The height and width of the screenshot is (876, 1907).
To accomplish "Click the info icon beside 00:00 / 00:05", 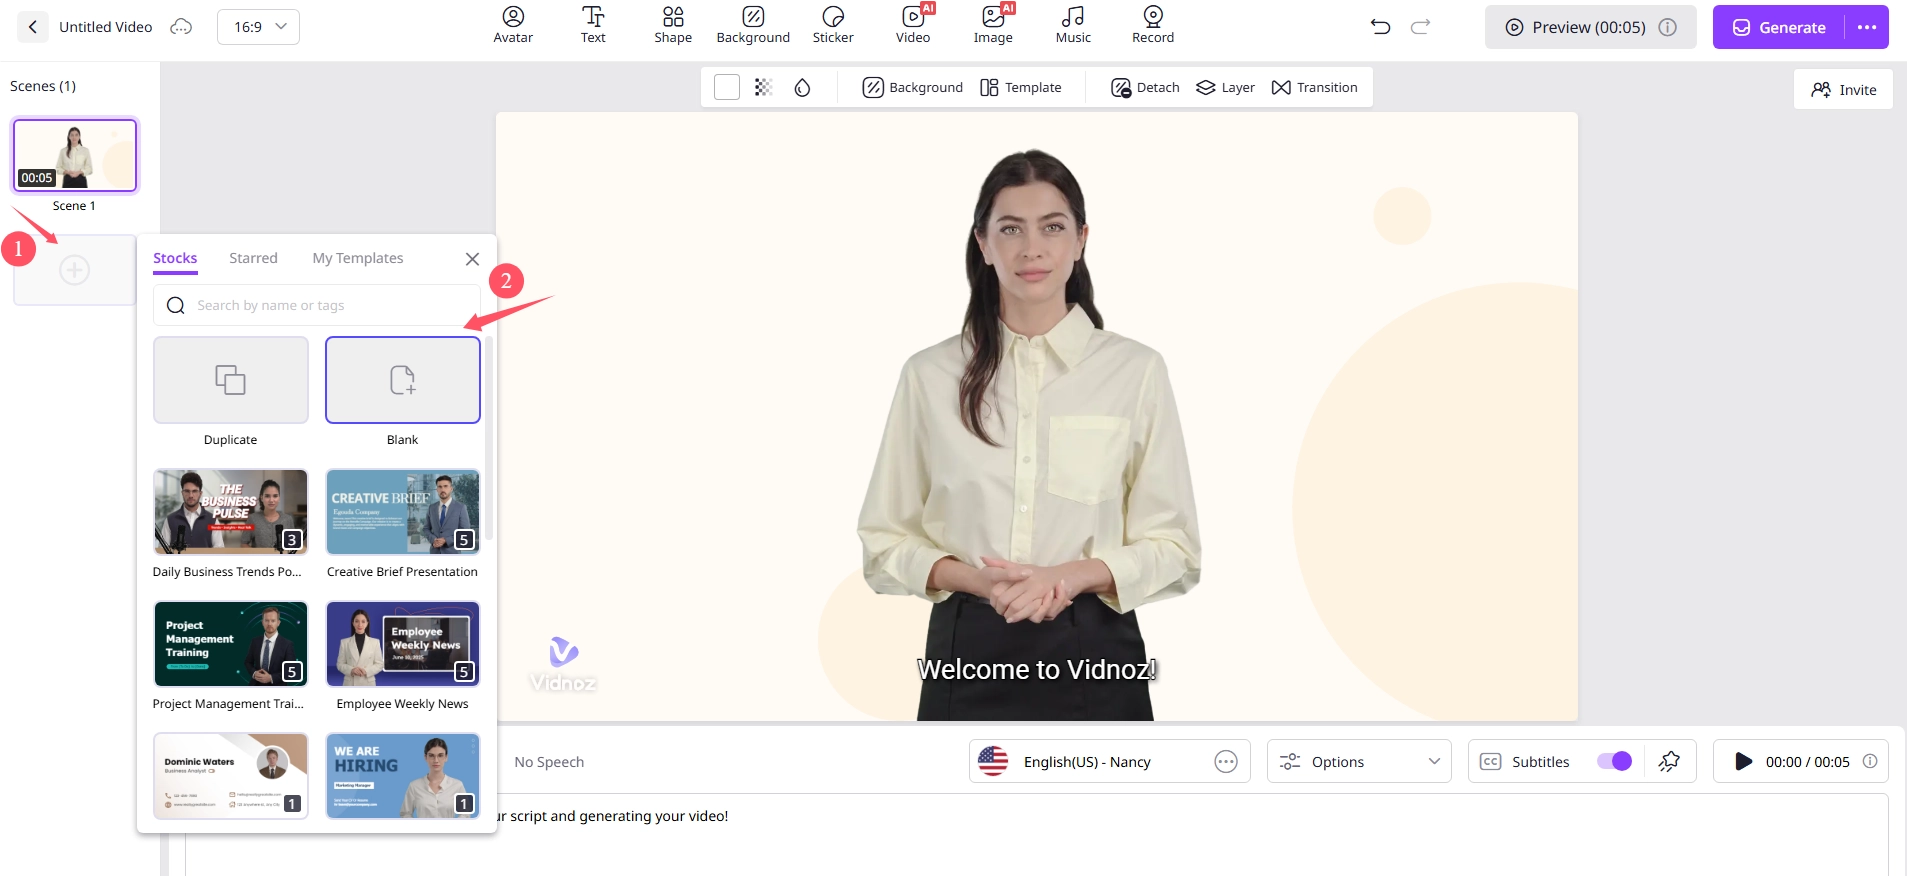I will 1870,762.
